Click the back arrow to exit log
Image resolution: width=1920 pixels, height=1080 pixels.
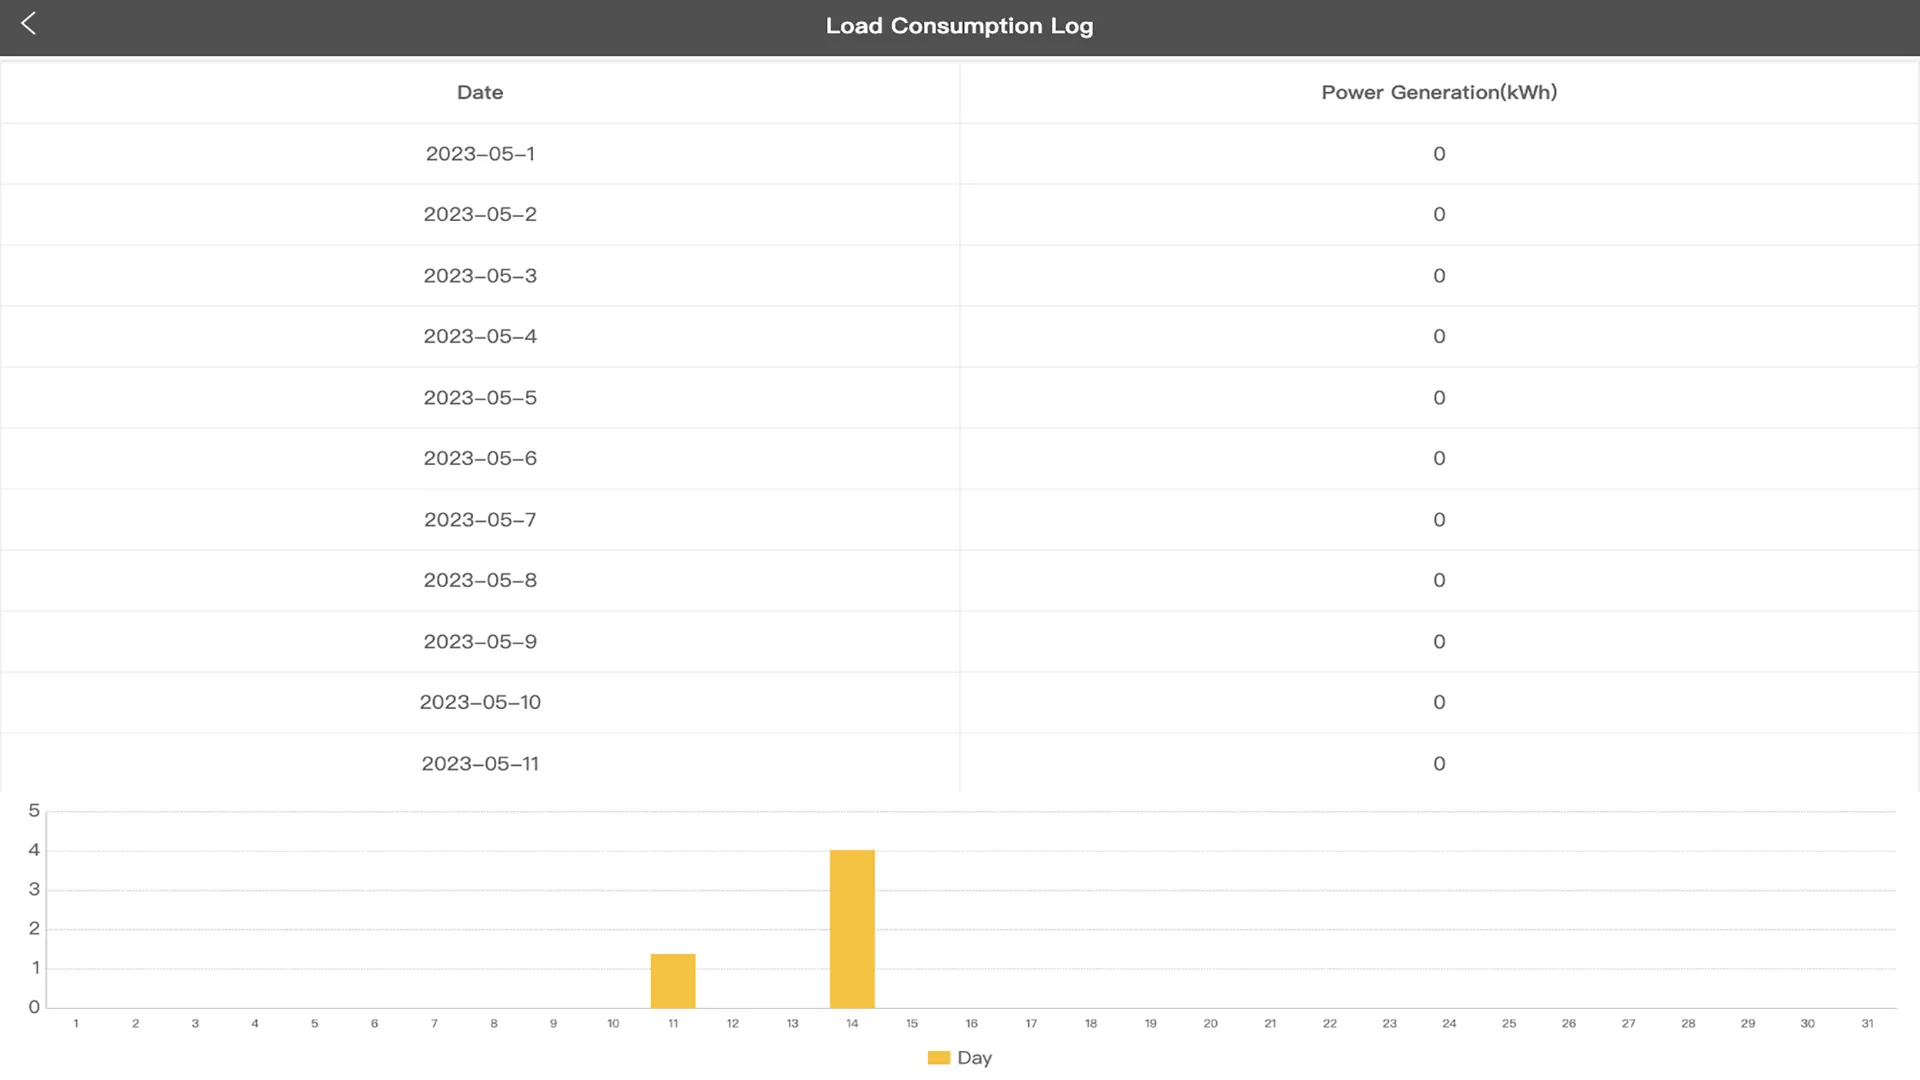30,24
